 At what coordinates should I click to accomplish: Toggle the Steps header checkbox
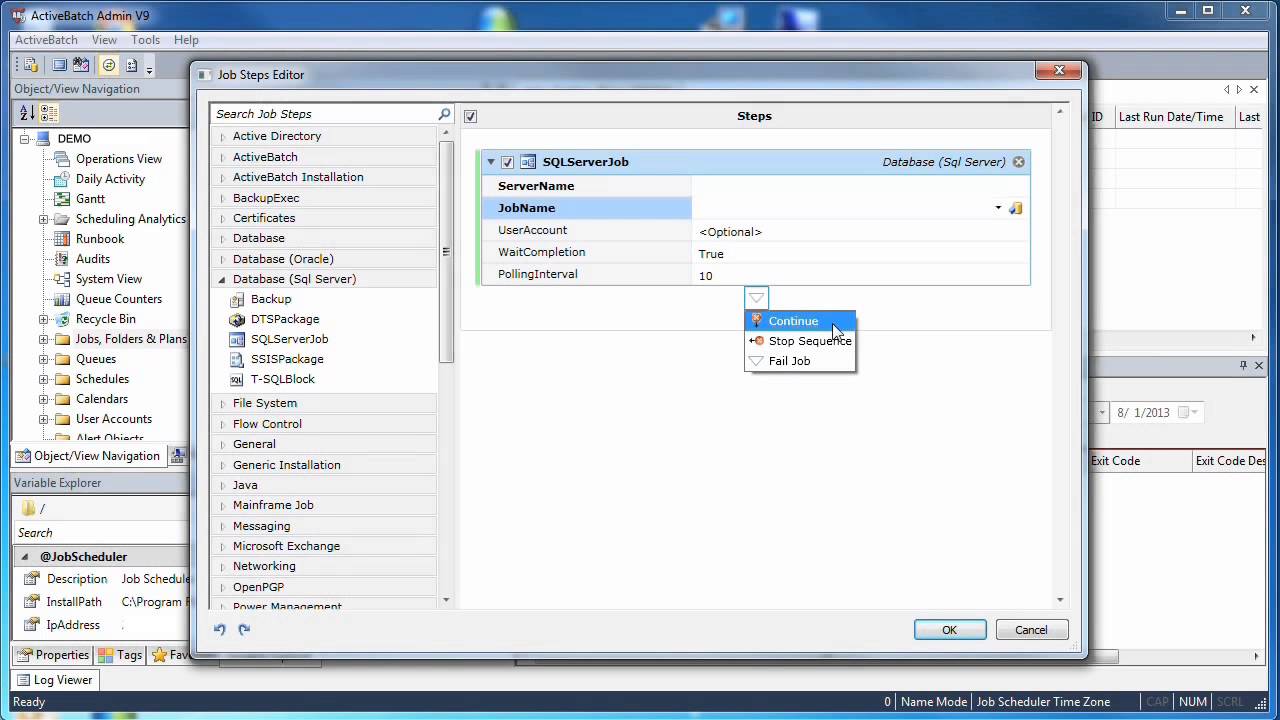(470, 116)
